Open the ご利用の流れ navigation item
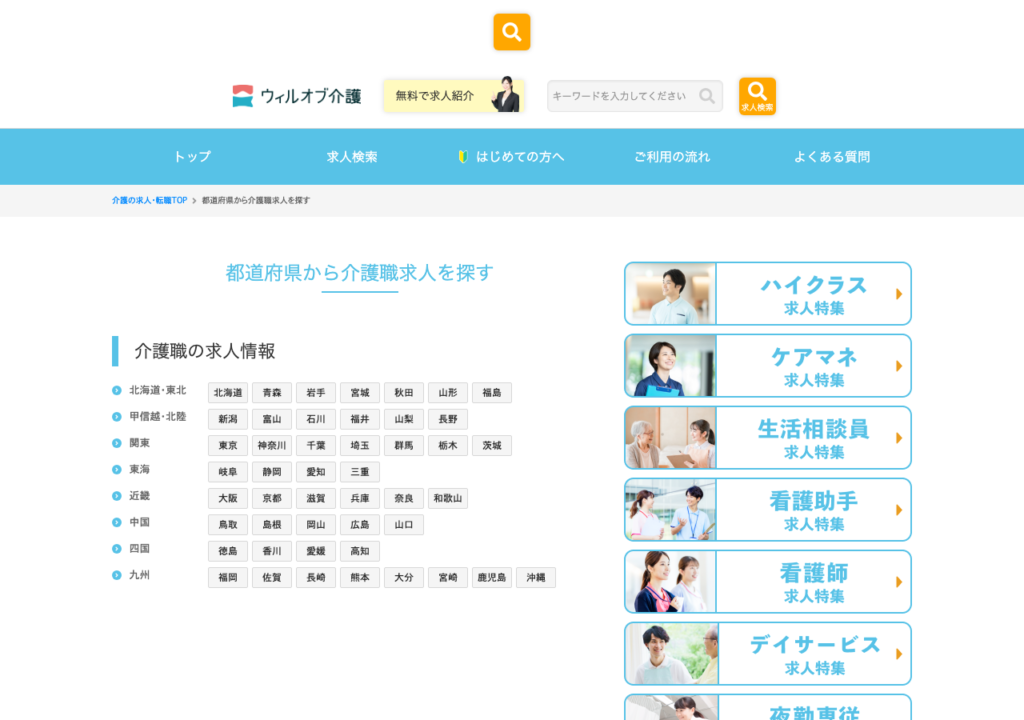The width and height of the screenshot is (1024, 720). pos(672,157)
